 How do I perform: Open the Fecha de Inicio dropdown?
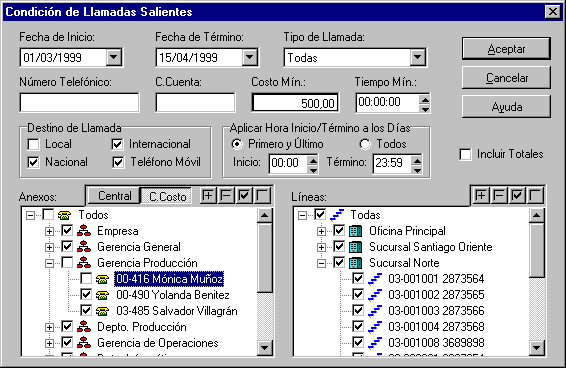(x=114, y=57)
